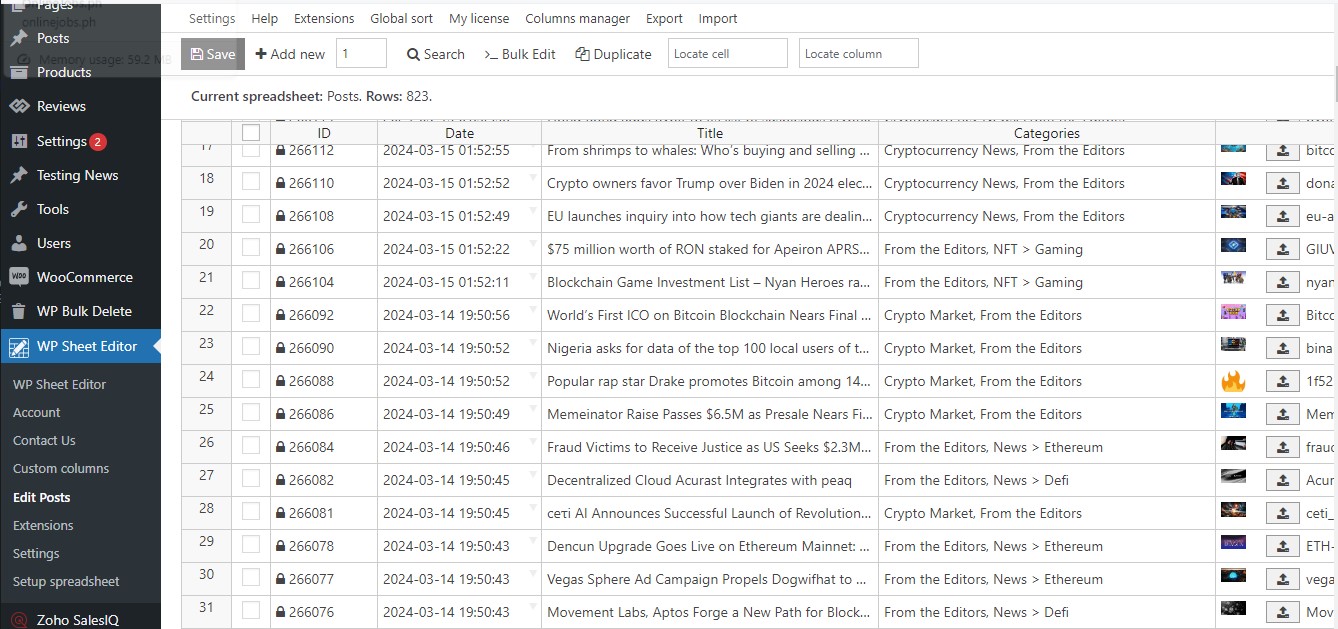
Task: Open Products in the sidebar
Action: tap(64, 72)
